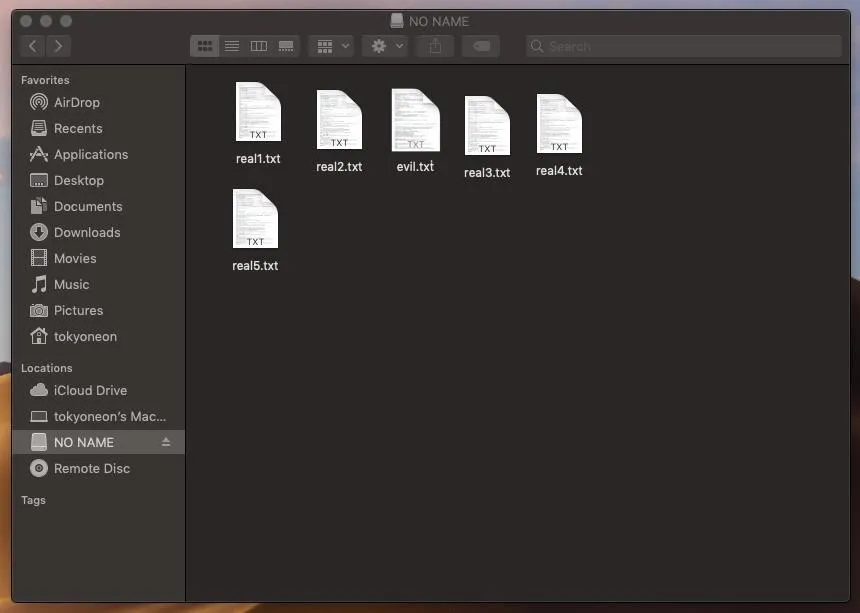Viewport: 860px width, 613px height.
Task: Go back with the left chevron
Action: pos(33,46)
